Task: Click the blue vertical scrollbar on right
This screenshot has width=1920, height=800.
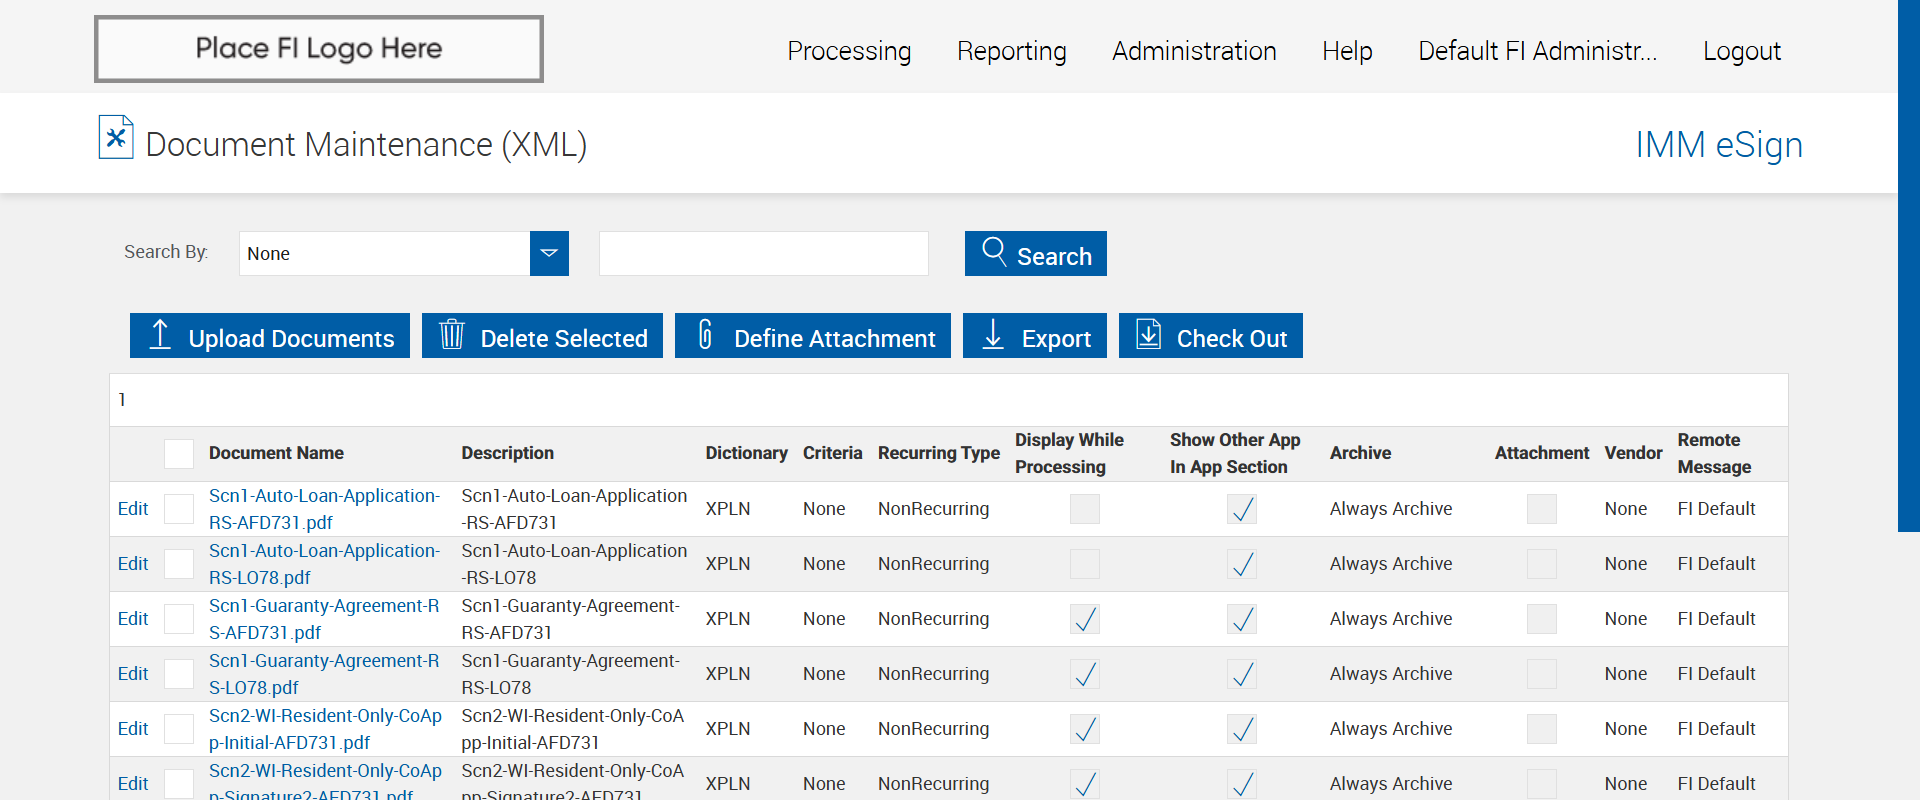Action: pos(1908,265)
